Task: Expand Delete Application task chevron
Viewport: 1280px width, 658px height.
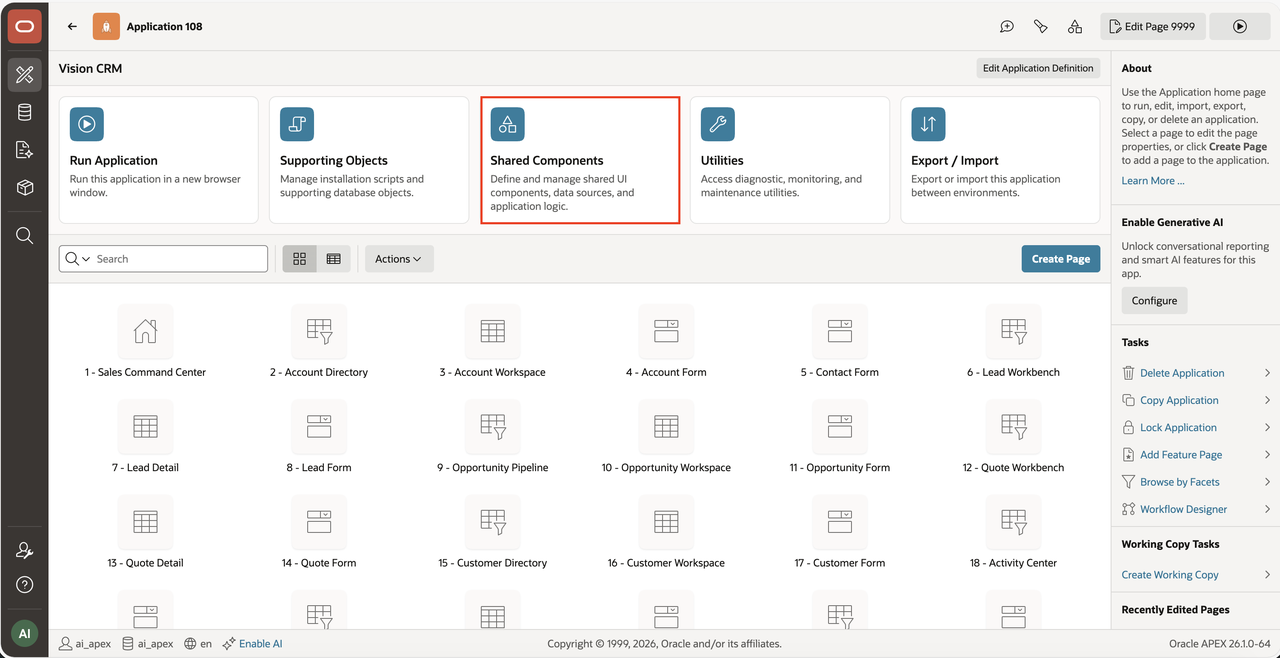Action: click(1267, 373)
